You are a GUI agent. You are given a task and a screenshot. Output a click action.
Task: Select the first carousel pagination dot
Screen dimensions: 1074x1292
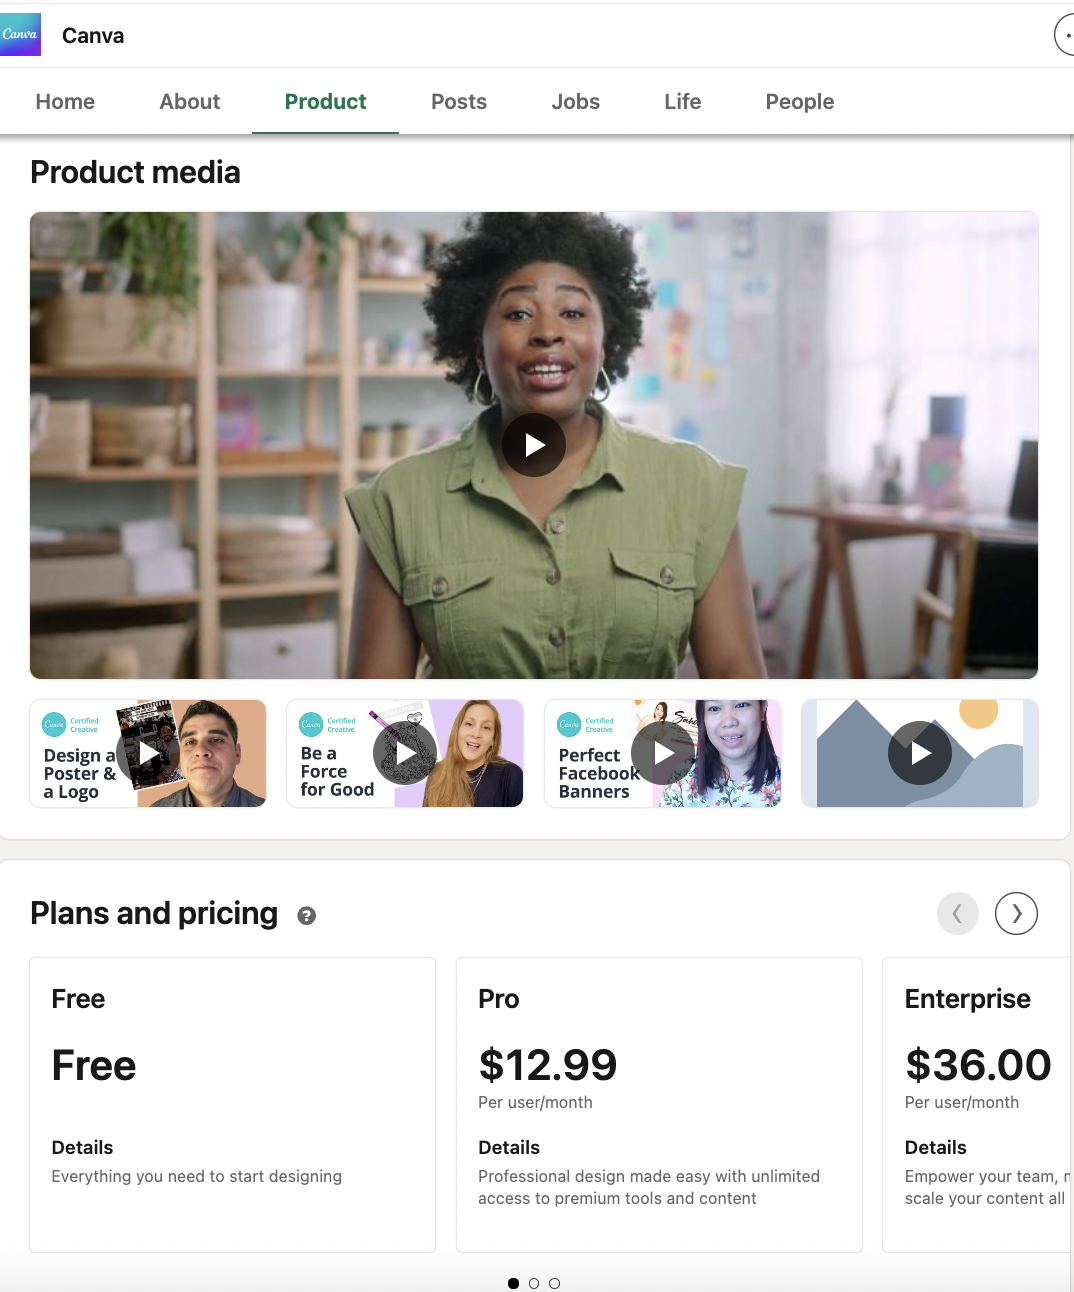[513, 1283]
